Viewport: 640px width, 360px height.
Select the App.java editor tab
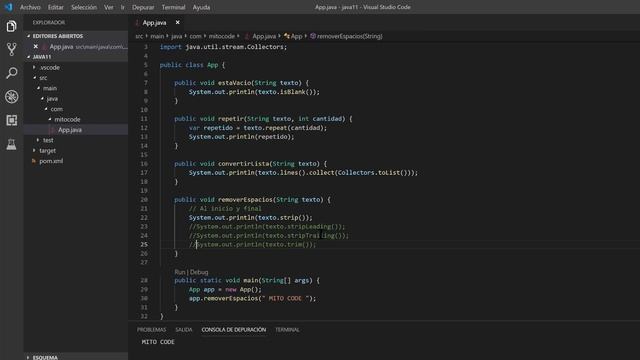tap(154, 23)
